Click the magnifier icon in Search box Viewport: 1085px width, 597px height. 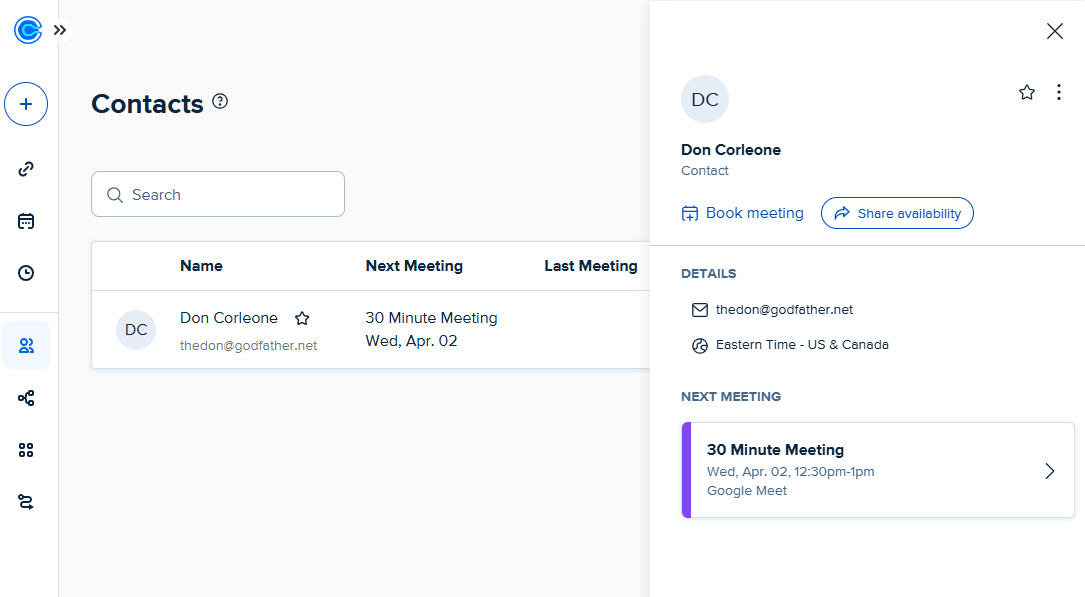point(115,195)
